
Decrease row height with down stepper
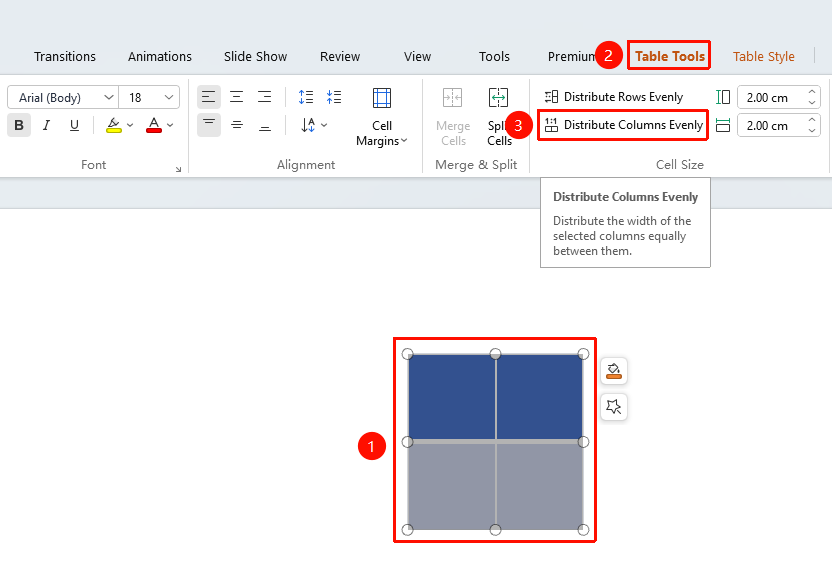(812, 103)
